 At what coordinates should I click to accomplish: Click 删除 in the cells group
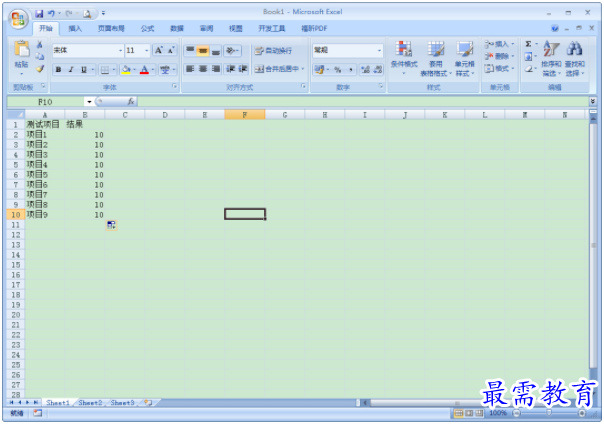coord(499,56)
